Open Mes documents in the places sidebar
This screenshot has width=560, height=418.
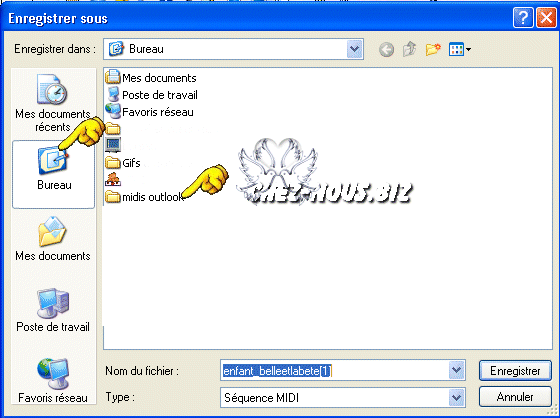53,239
